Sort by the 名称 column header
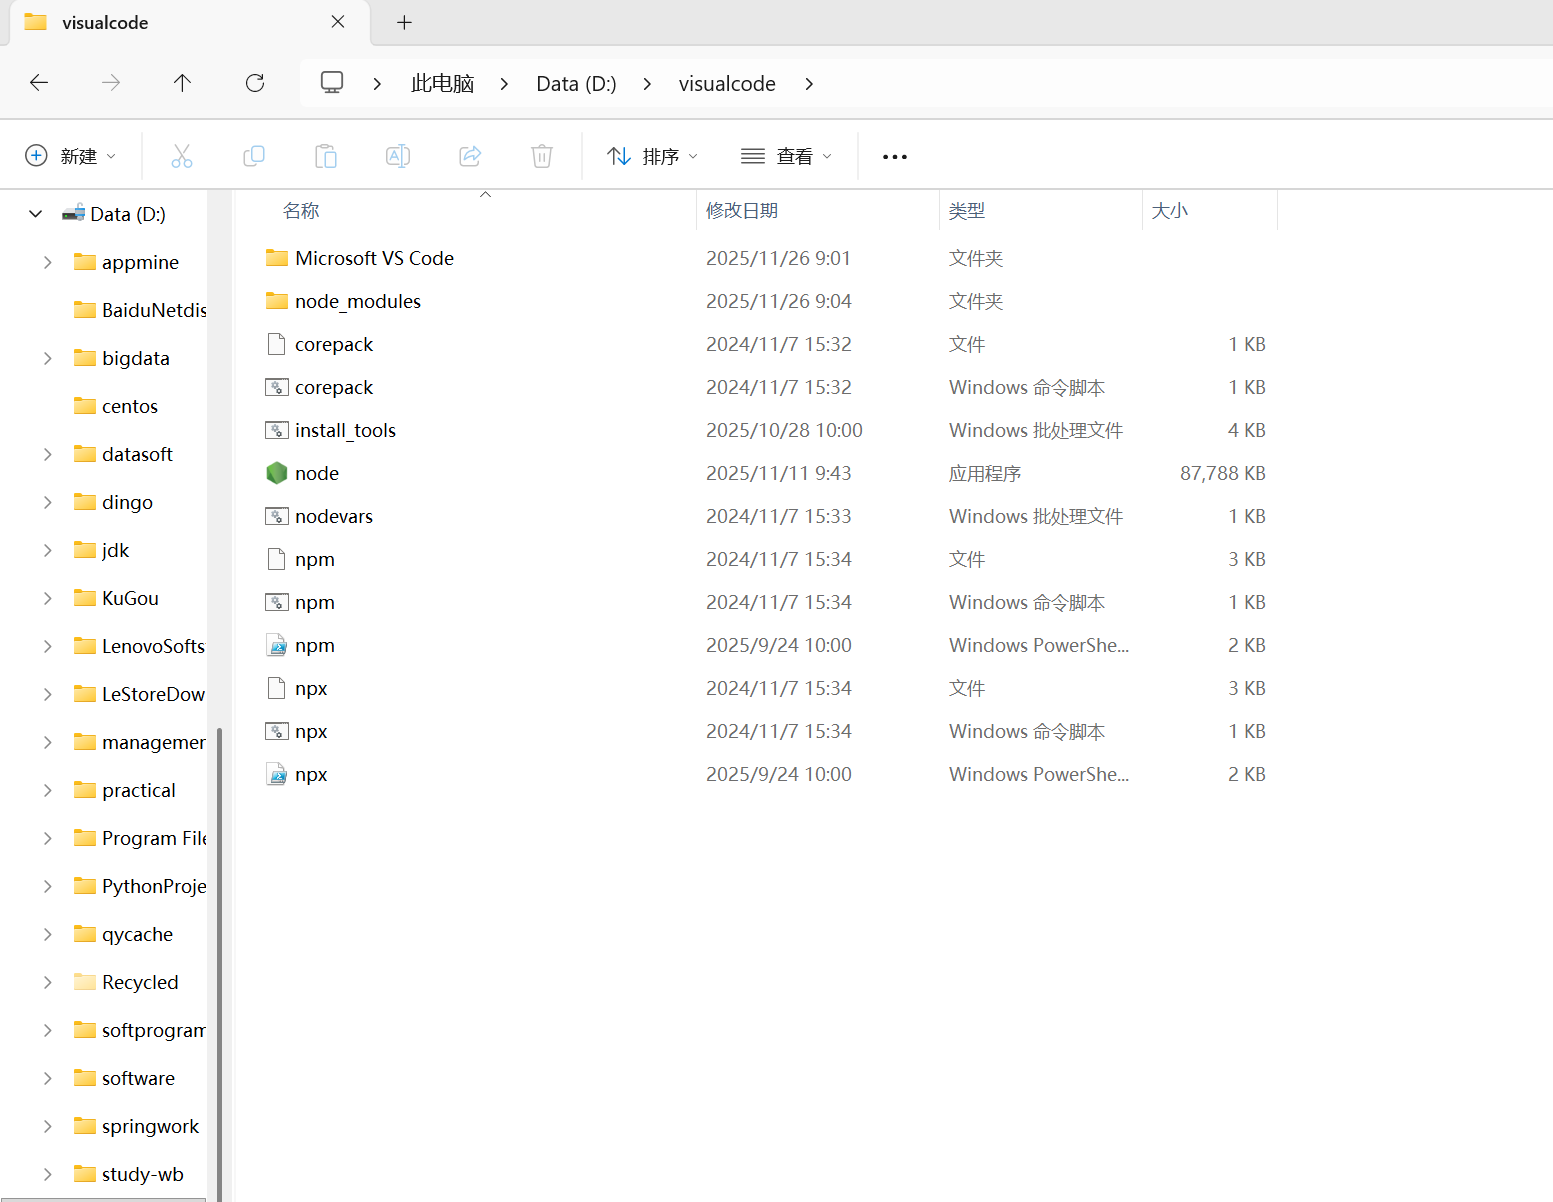 pyautogui.click(x=301, y=211)
